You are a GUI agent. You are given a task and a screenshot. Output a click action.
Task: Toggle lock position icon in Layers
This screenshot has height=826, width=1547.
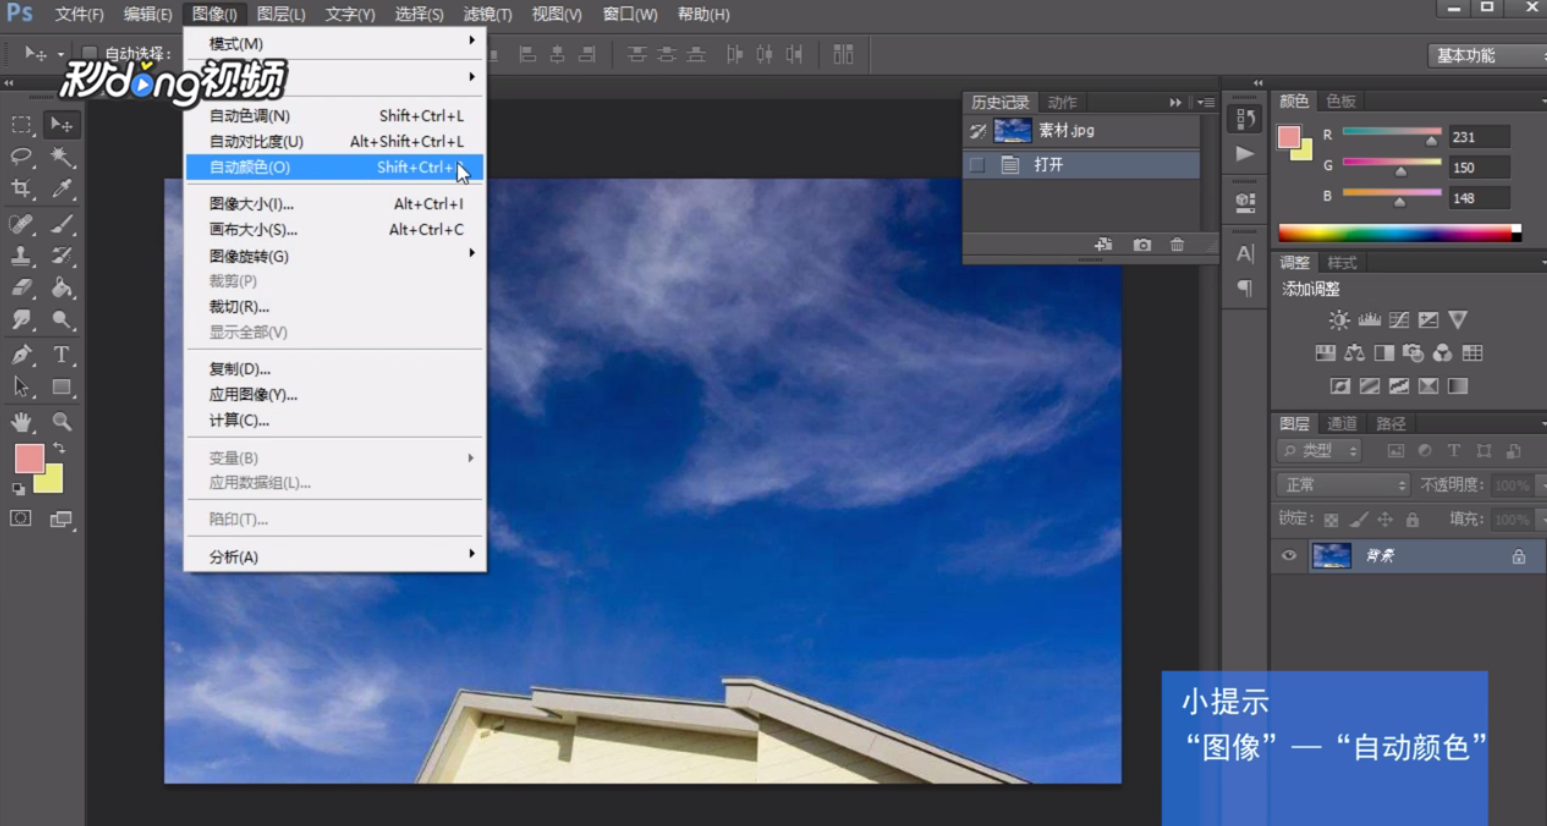1385,520
